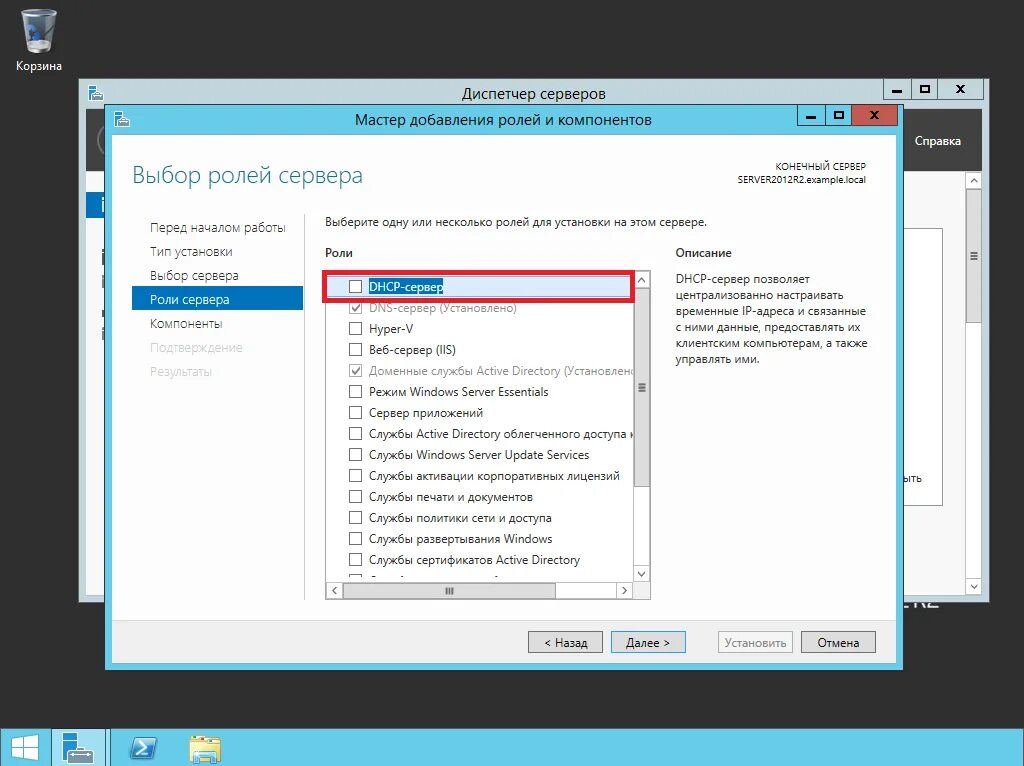Check the DHCP-сервер role checkbox

pos(355,287)
